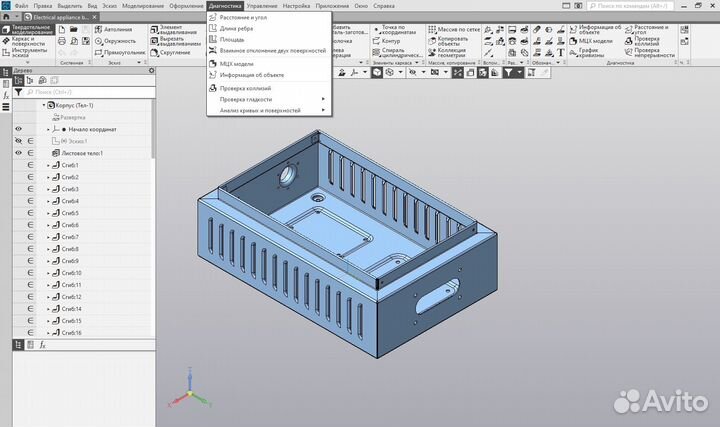Toggle shaded cube display mode in view toolbar

point(377,73)
